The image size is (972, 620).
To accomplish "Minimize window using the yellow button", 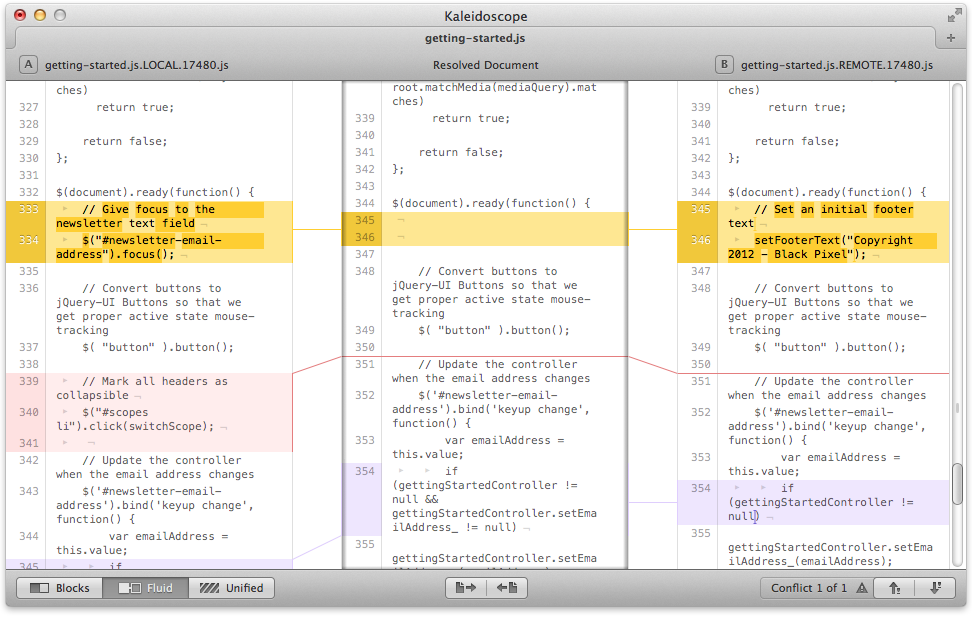I will [x=40, y=16].
